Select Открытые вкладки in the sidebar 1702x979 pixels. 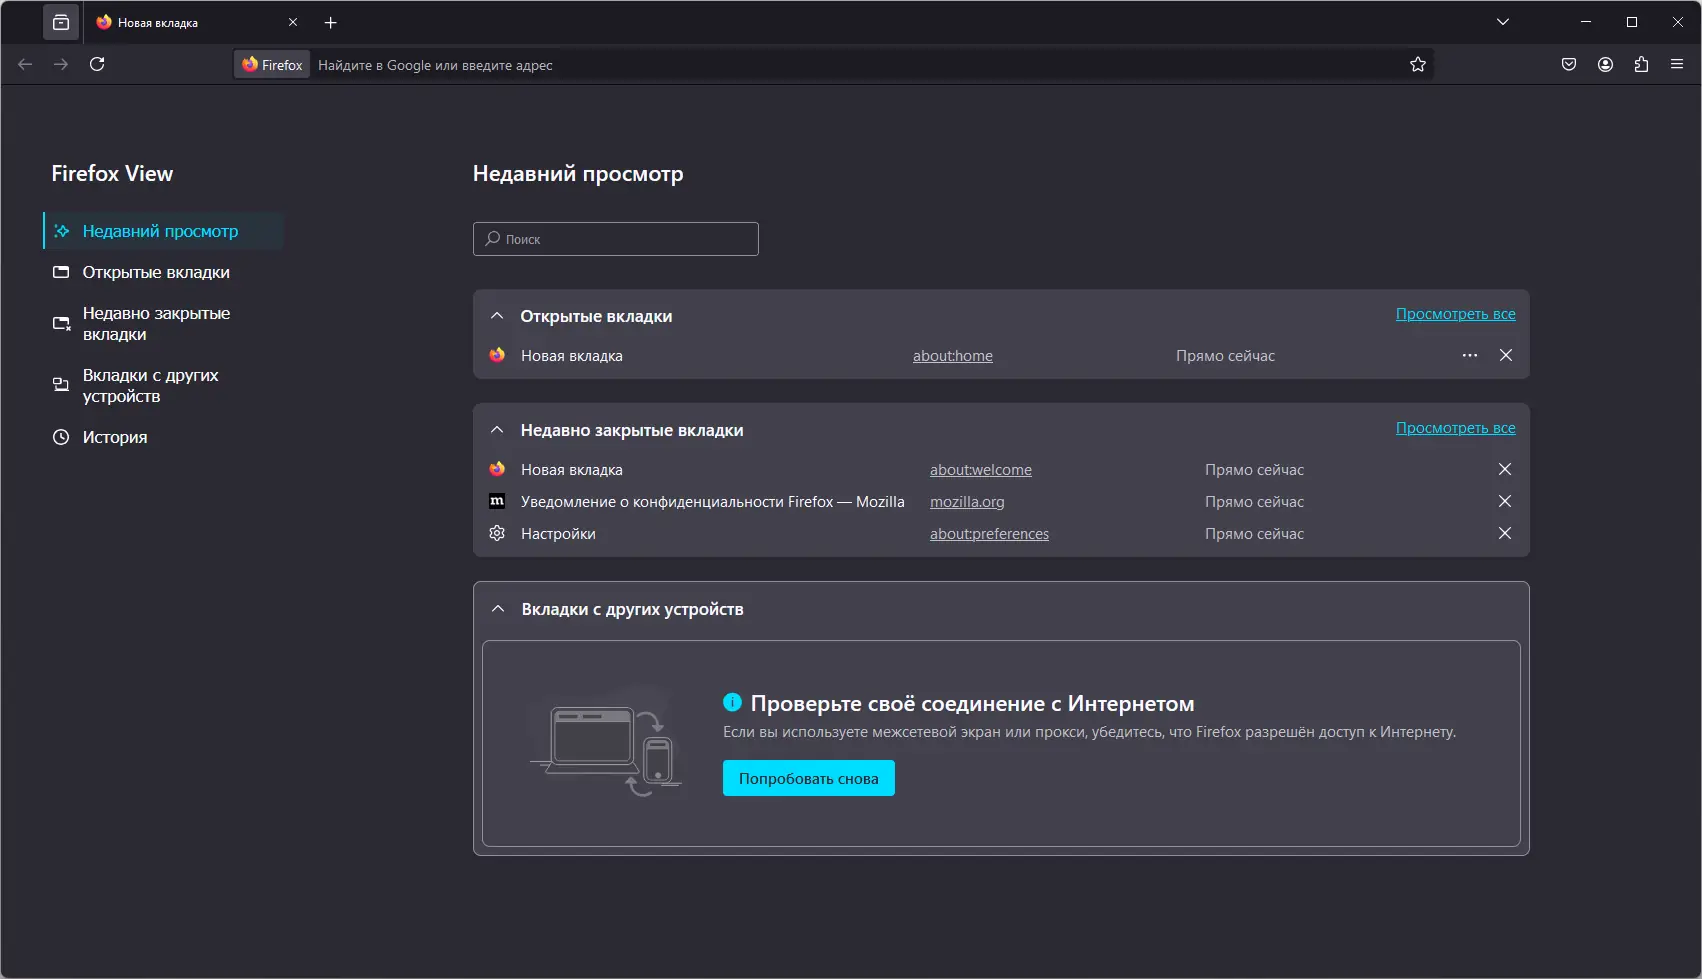[155, 272]
